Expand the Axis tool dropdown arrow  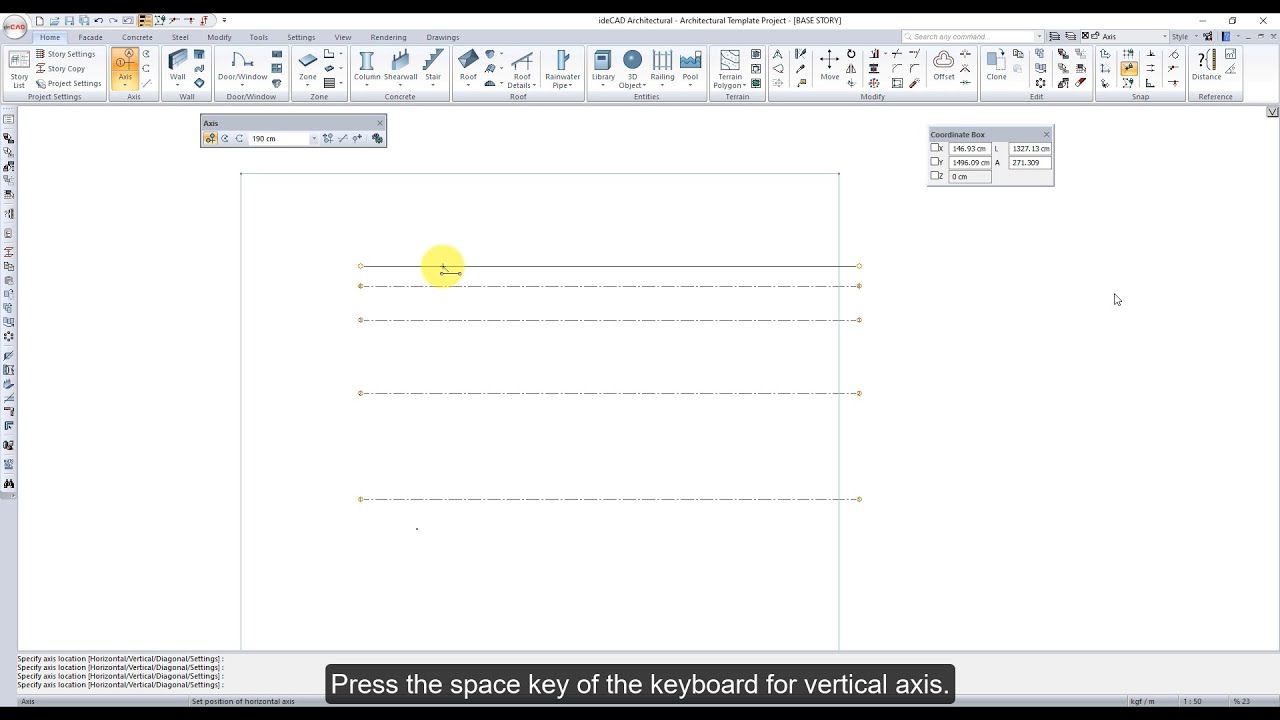coord(125,86)
